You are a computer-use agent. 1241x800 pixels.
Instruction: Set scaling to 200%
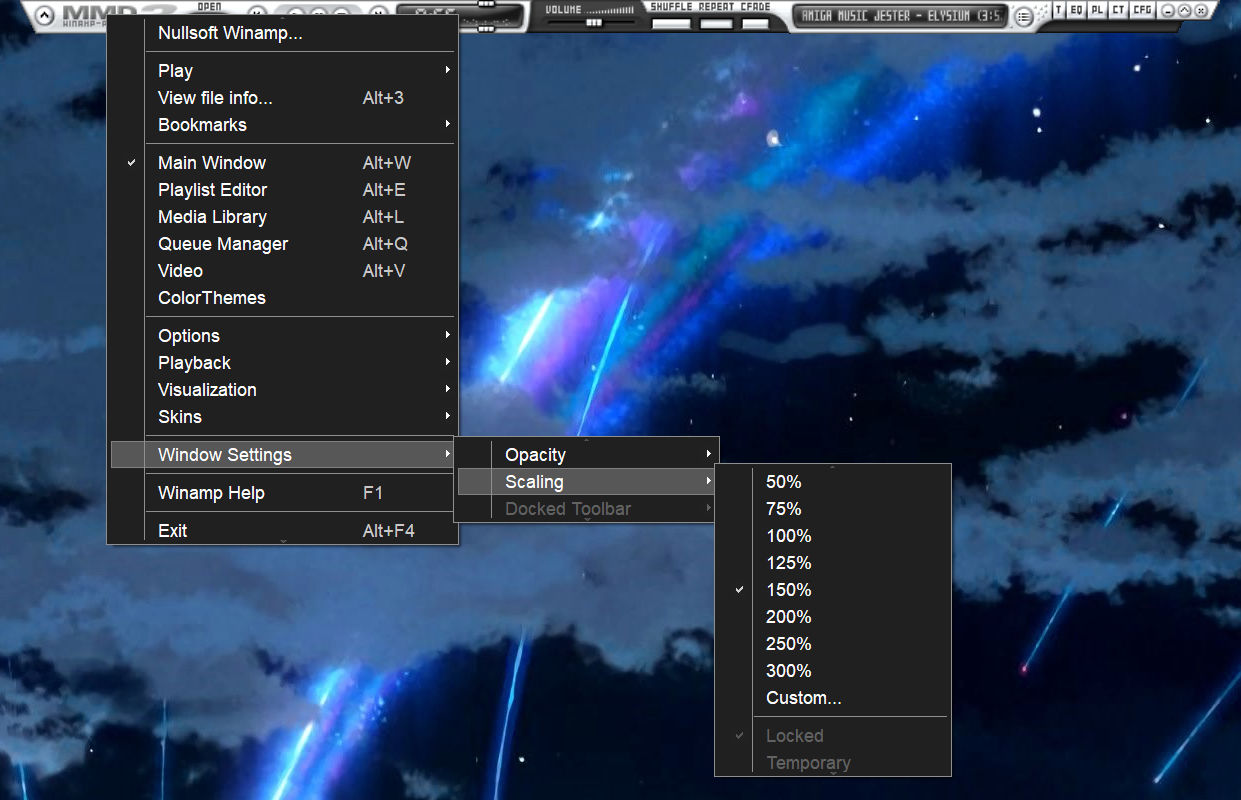pyautogui.click(x=833, y=616)
